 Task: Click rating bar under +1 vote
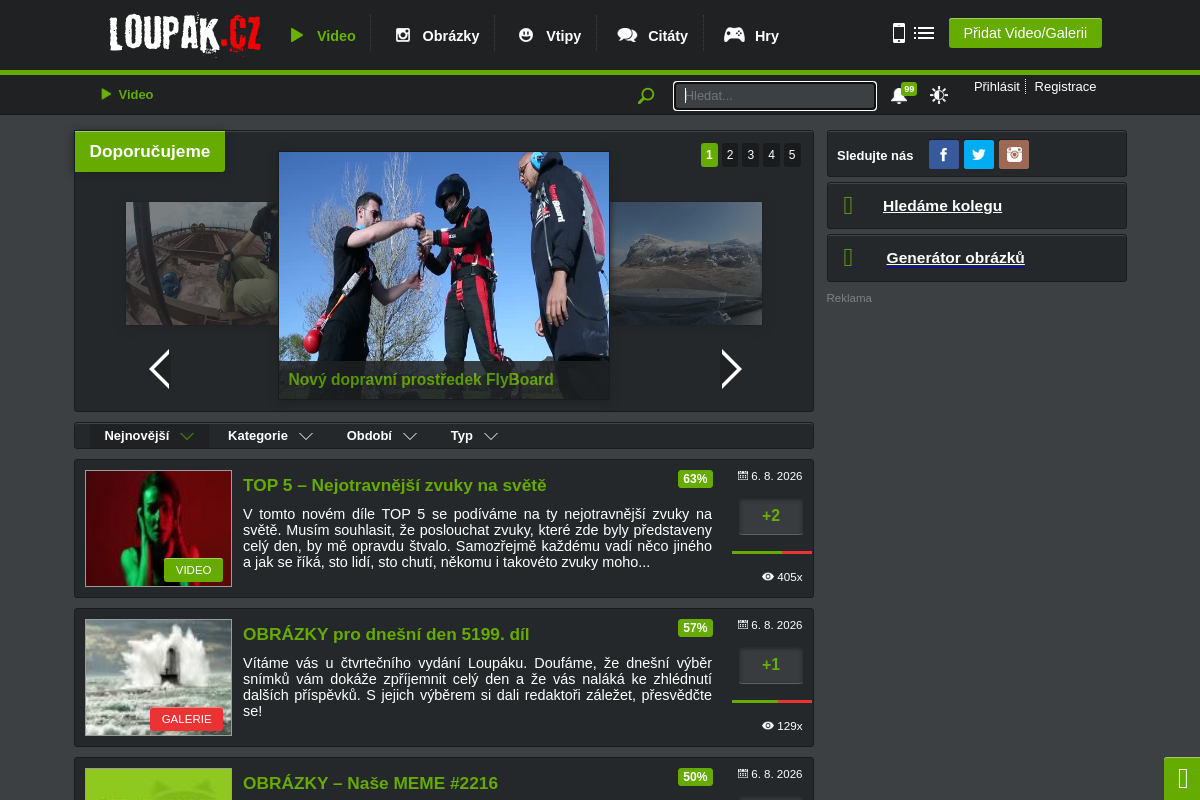(x=772, y=701)
